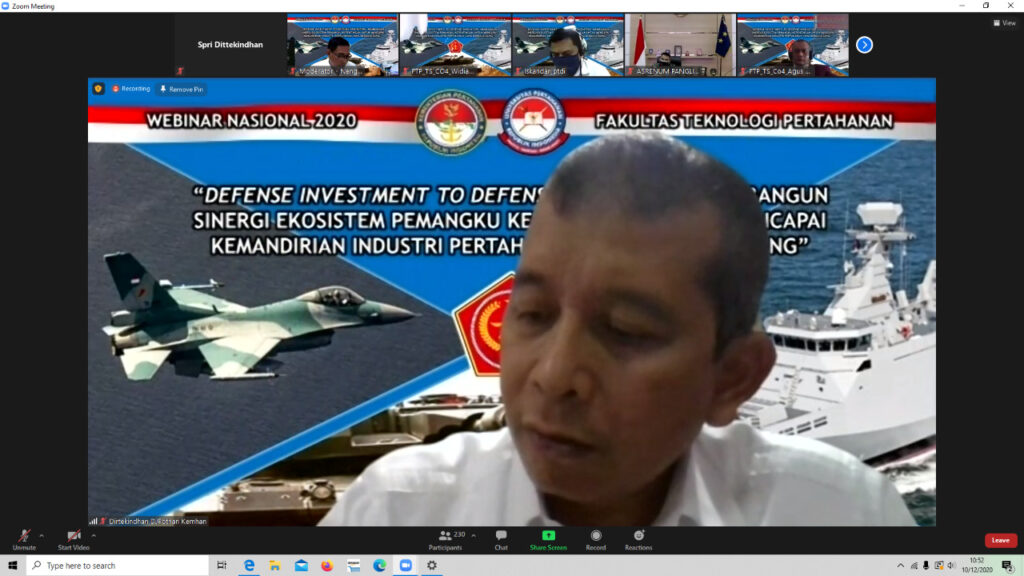Open video options arrow beside Start Video
This screenshot has height=576, width=1024.
[93, 535]
